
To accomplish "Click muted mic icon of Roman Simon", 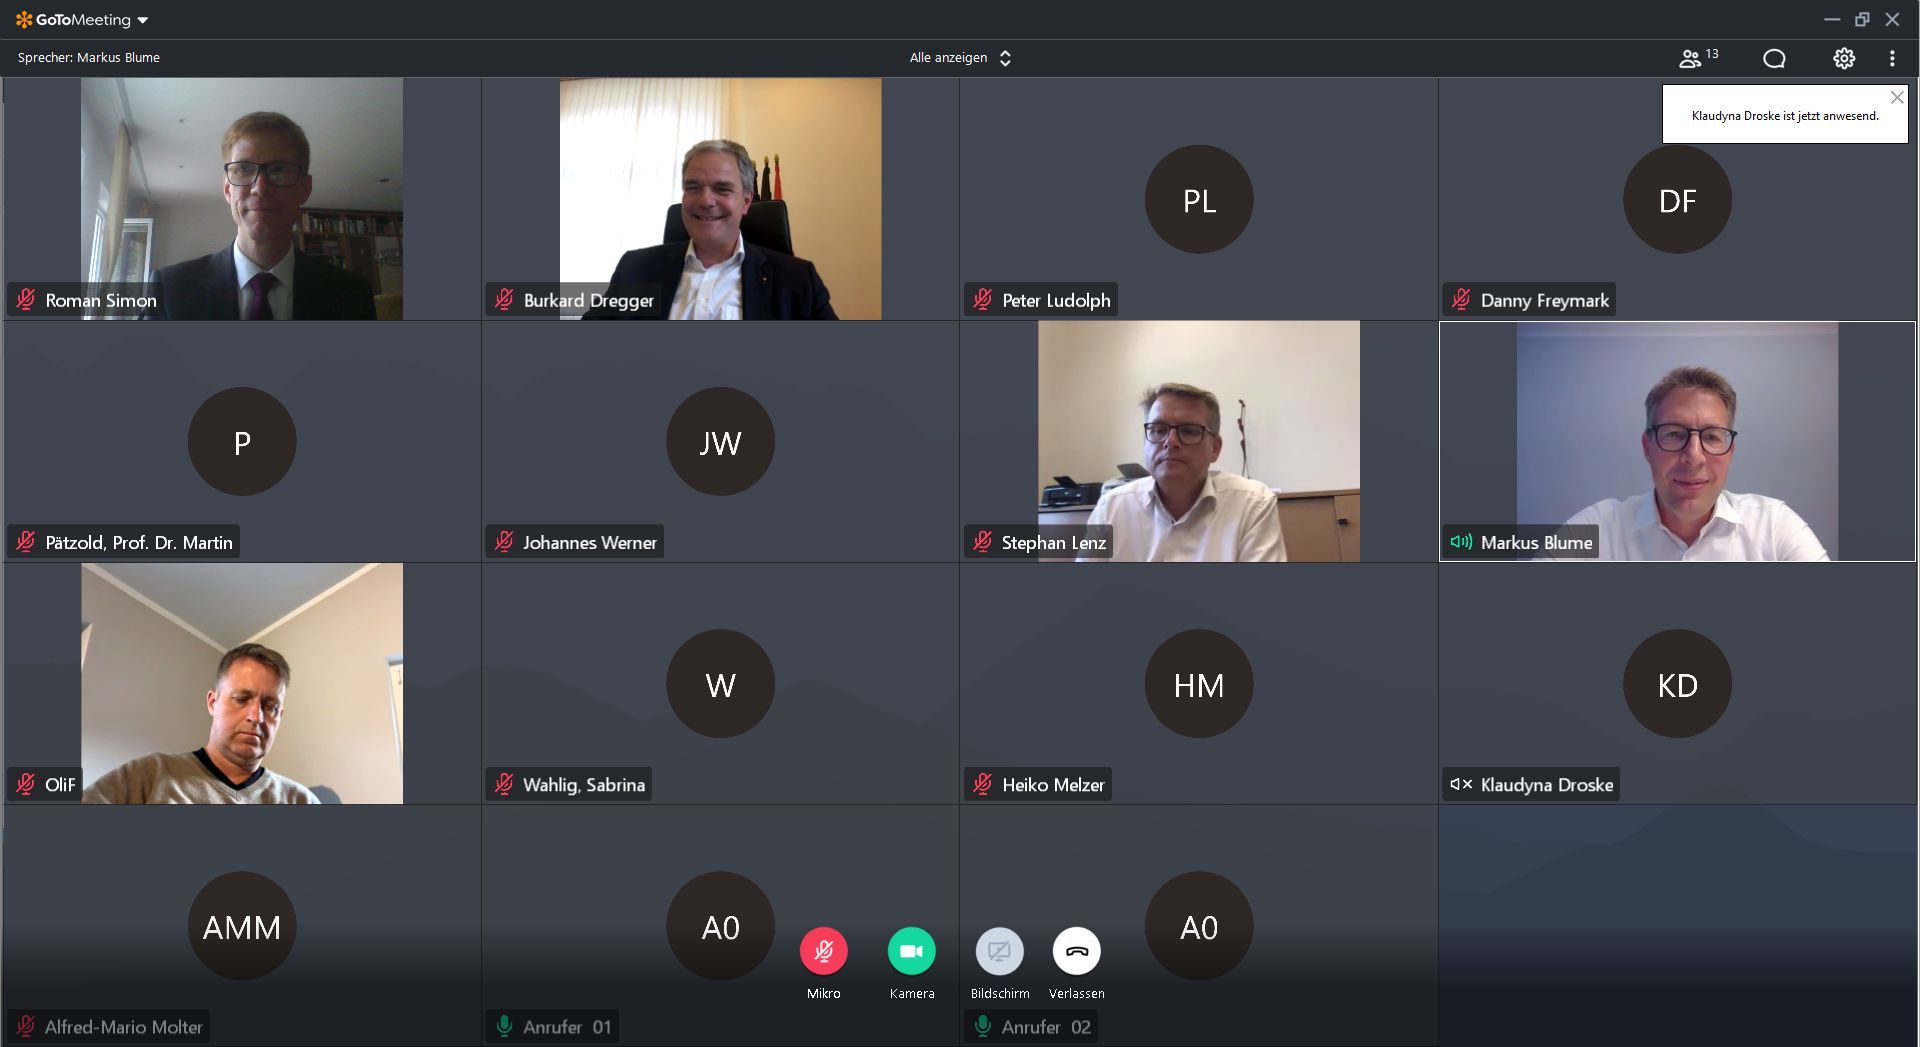I will (26, 300).
